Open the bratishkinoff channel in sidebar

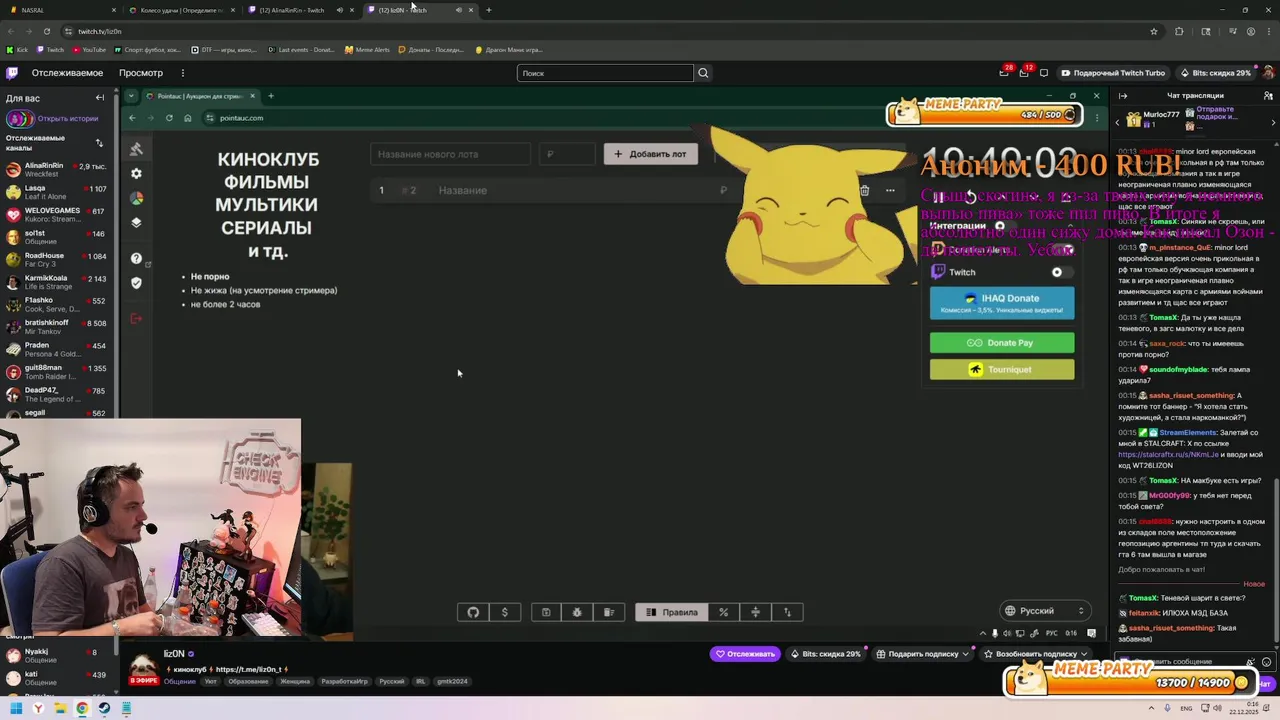pos(58,327)
